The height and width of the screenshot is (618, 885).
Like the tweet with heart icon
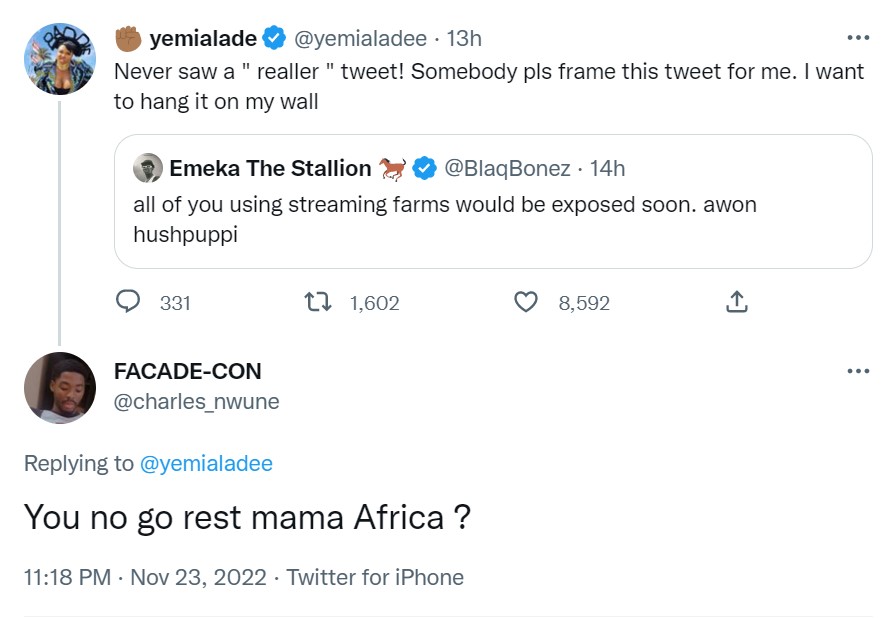pos(526,302)
